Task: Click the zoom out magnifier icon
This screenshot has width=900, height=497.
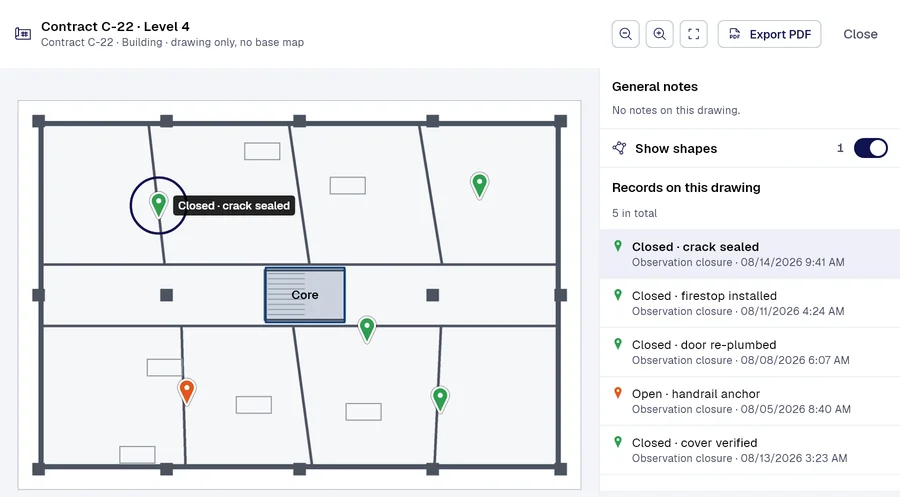Action: point(625,34)
